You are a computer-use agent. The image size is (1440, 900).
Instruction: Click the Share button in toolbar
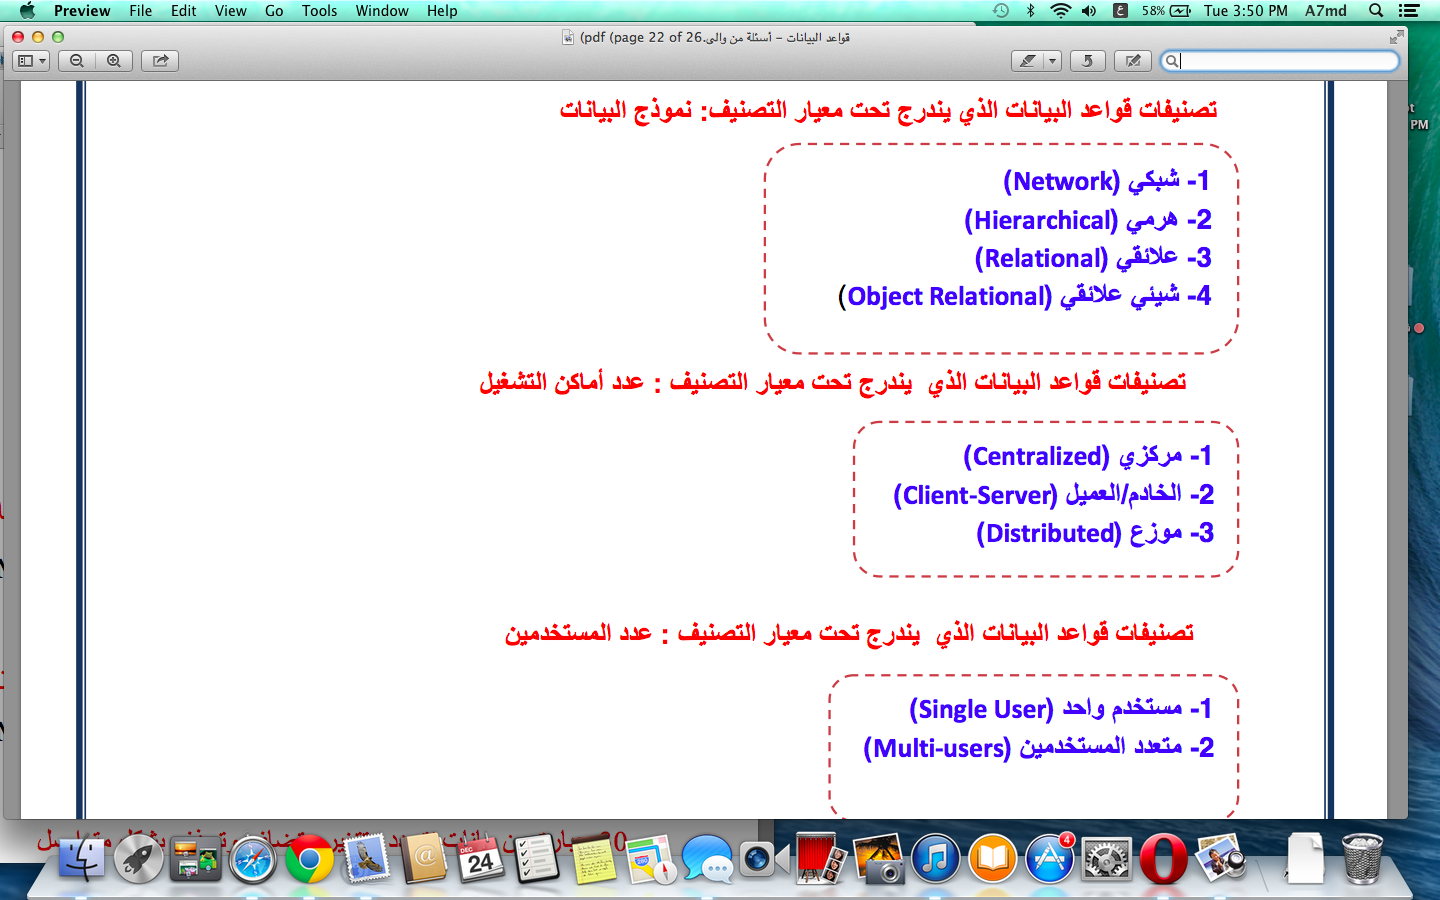[160, 61]
